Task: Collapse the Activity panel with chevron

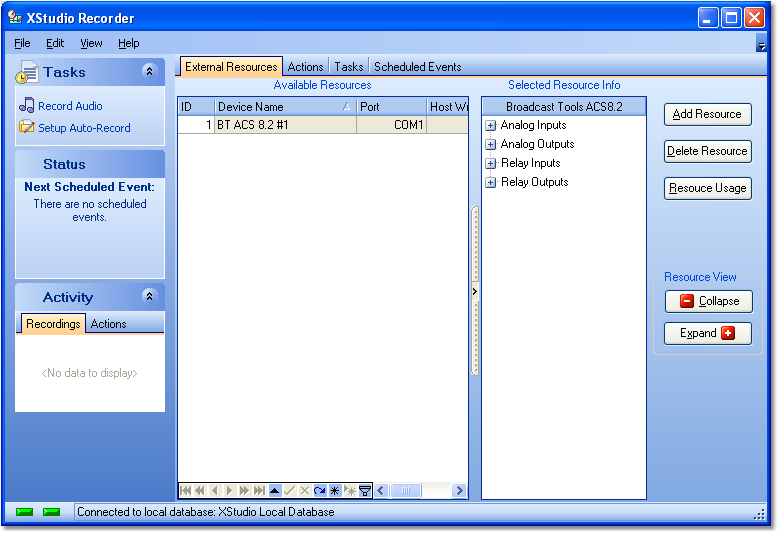Action: point(149,296)
